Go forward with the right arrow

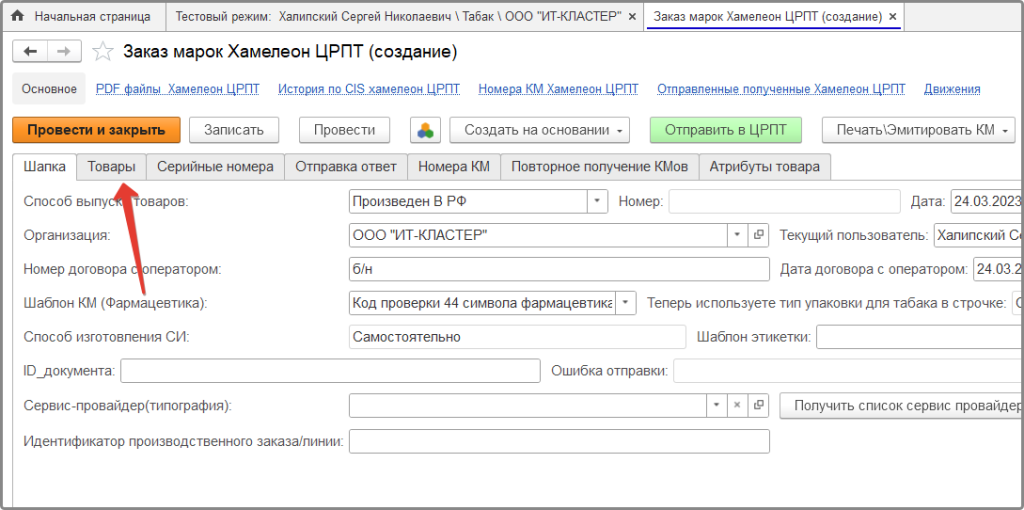[x=64, y=52]
